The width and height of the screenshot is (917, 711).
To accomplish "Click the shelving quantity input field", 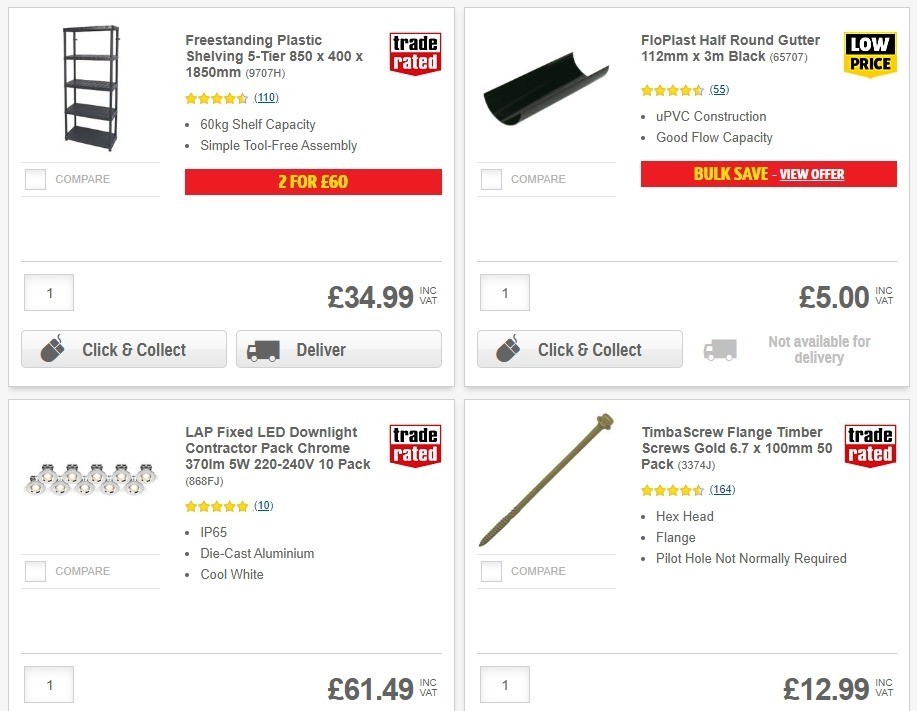I will click(x=48, y=293).
